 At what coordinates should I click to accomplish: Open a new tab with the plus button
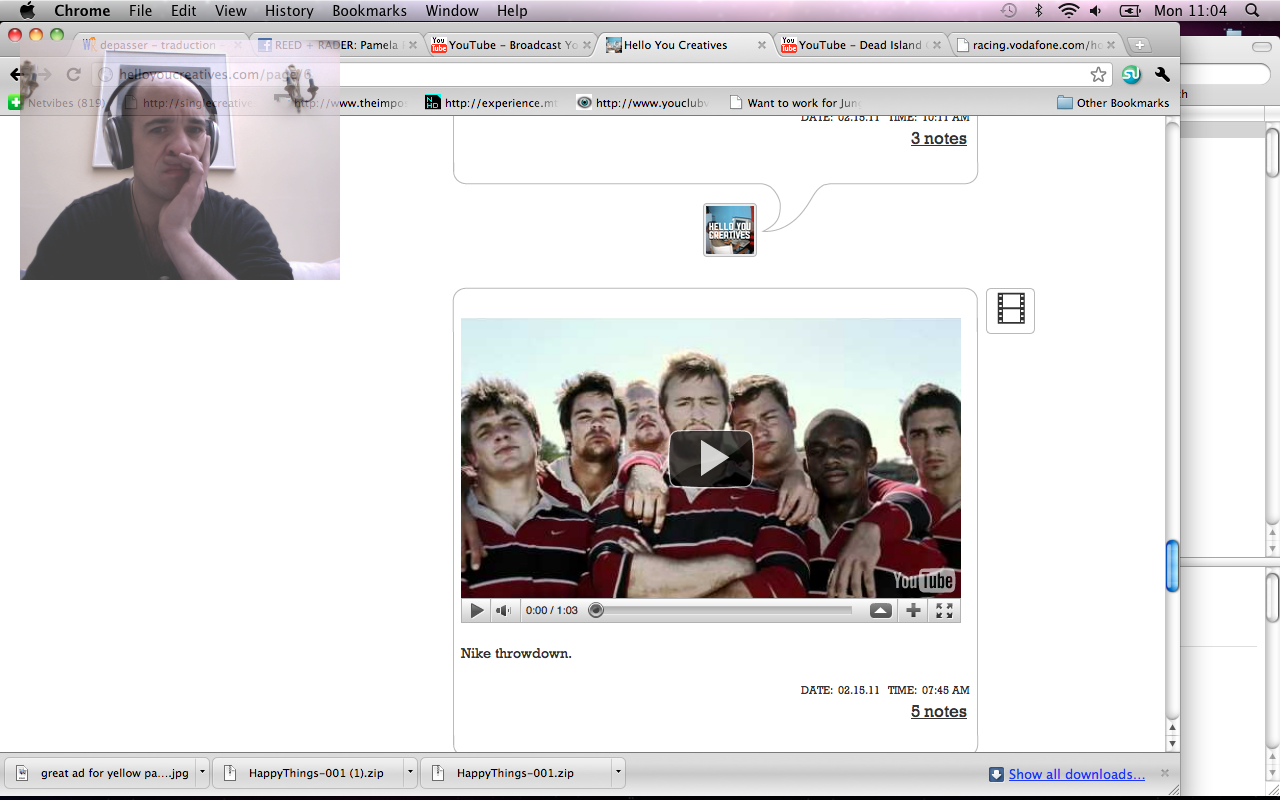click(1139, 45)
